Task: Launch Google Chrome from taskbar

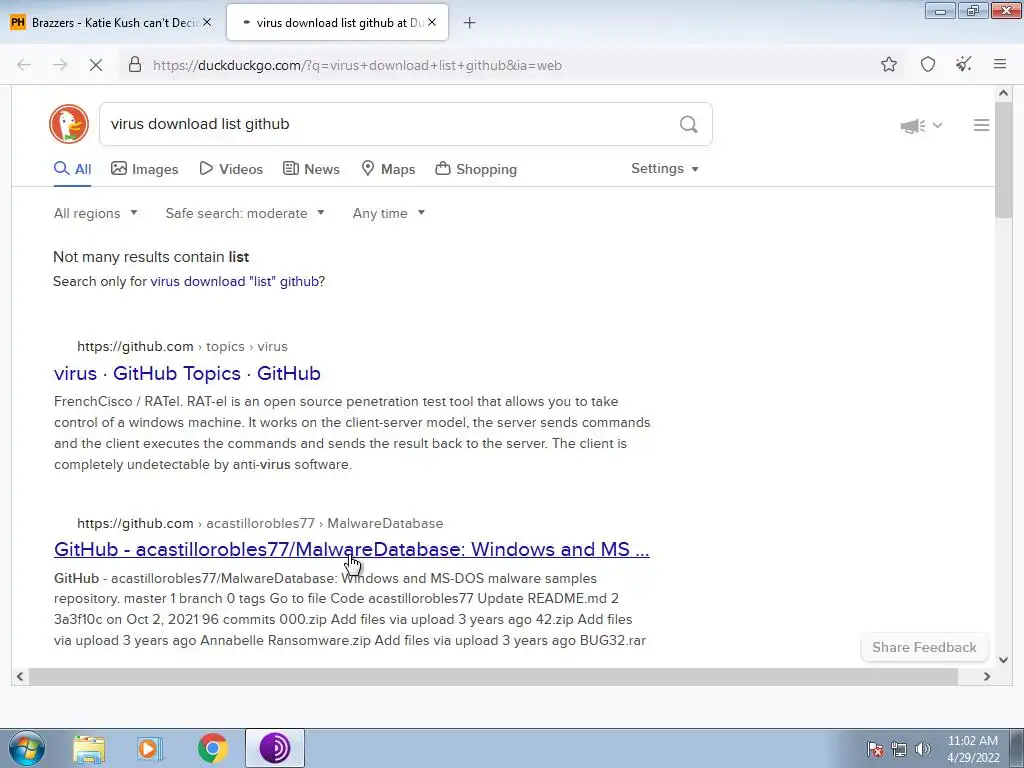Action: click(212, 749)
